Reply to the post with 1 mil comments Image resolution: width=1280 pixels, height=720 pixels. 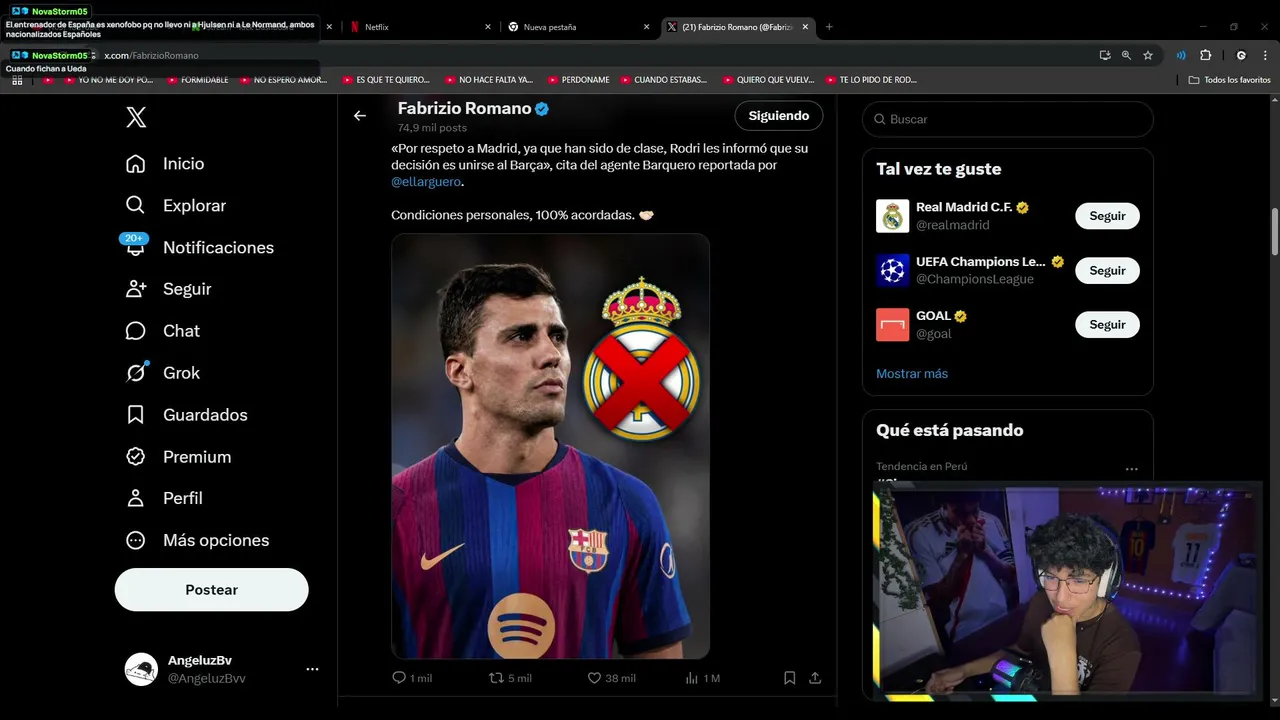pyautogui.click(x=411, y=678)
